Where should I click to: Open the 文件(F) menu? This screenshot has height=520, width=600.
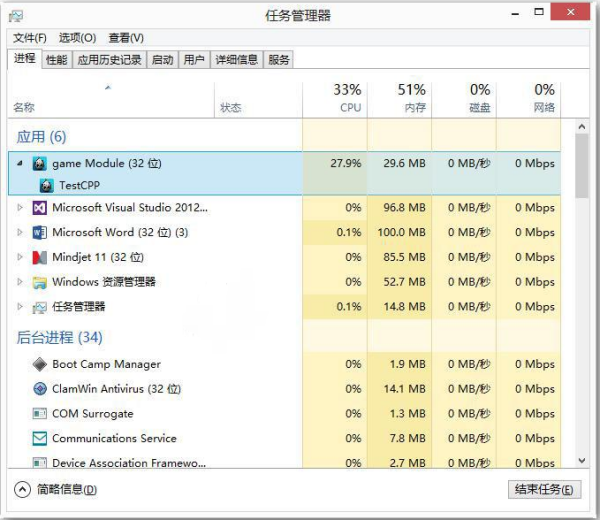coord(30,38)
